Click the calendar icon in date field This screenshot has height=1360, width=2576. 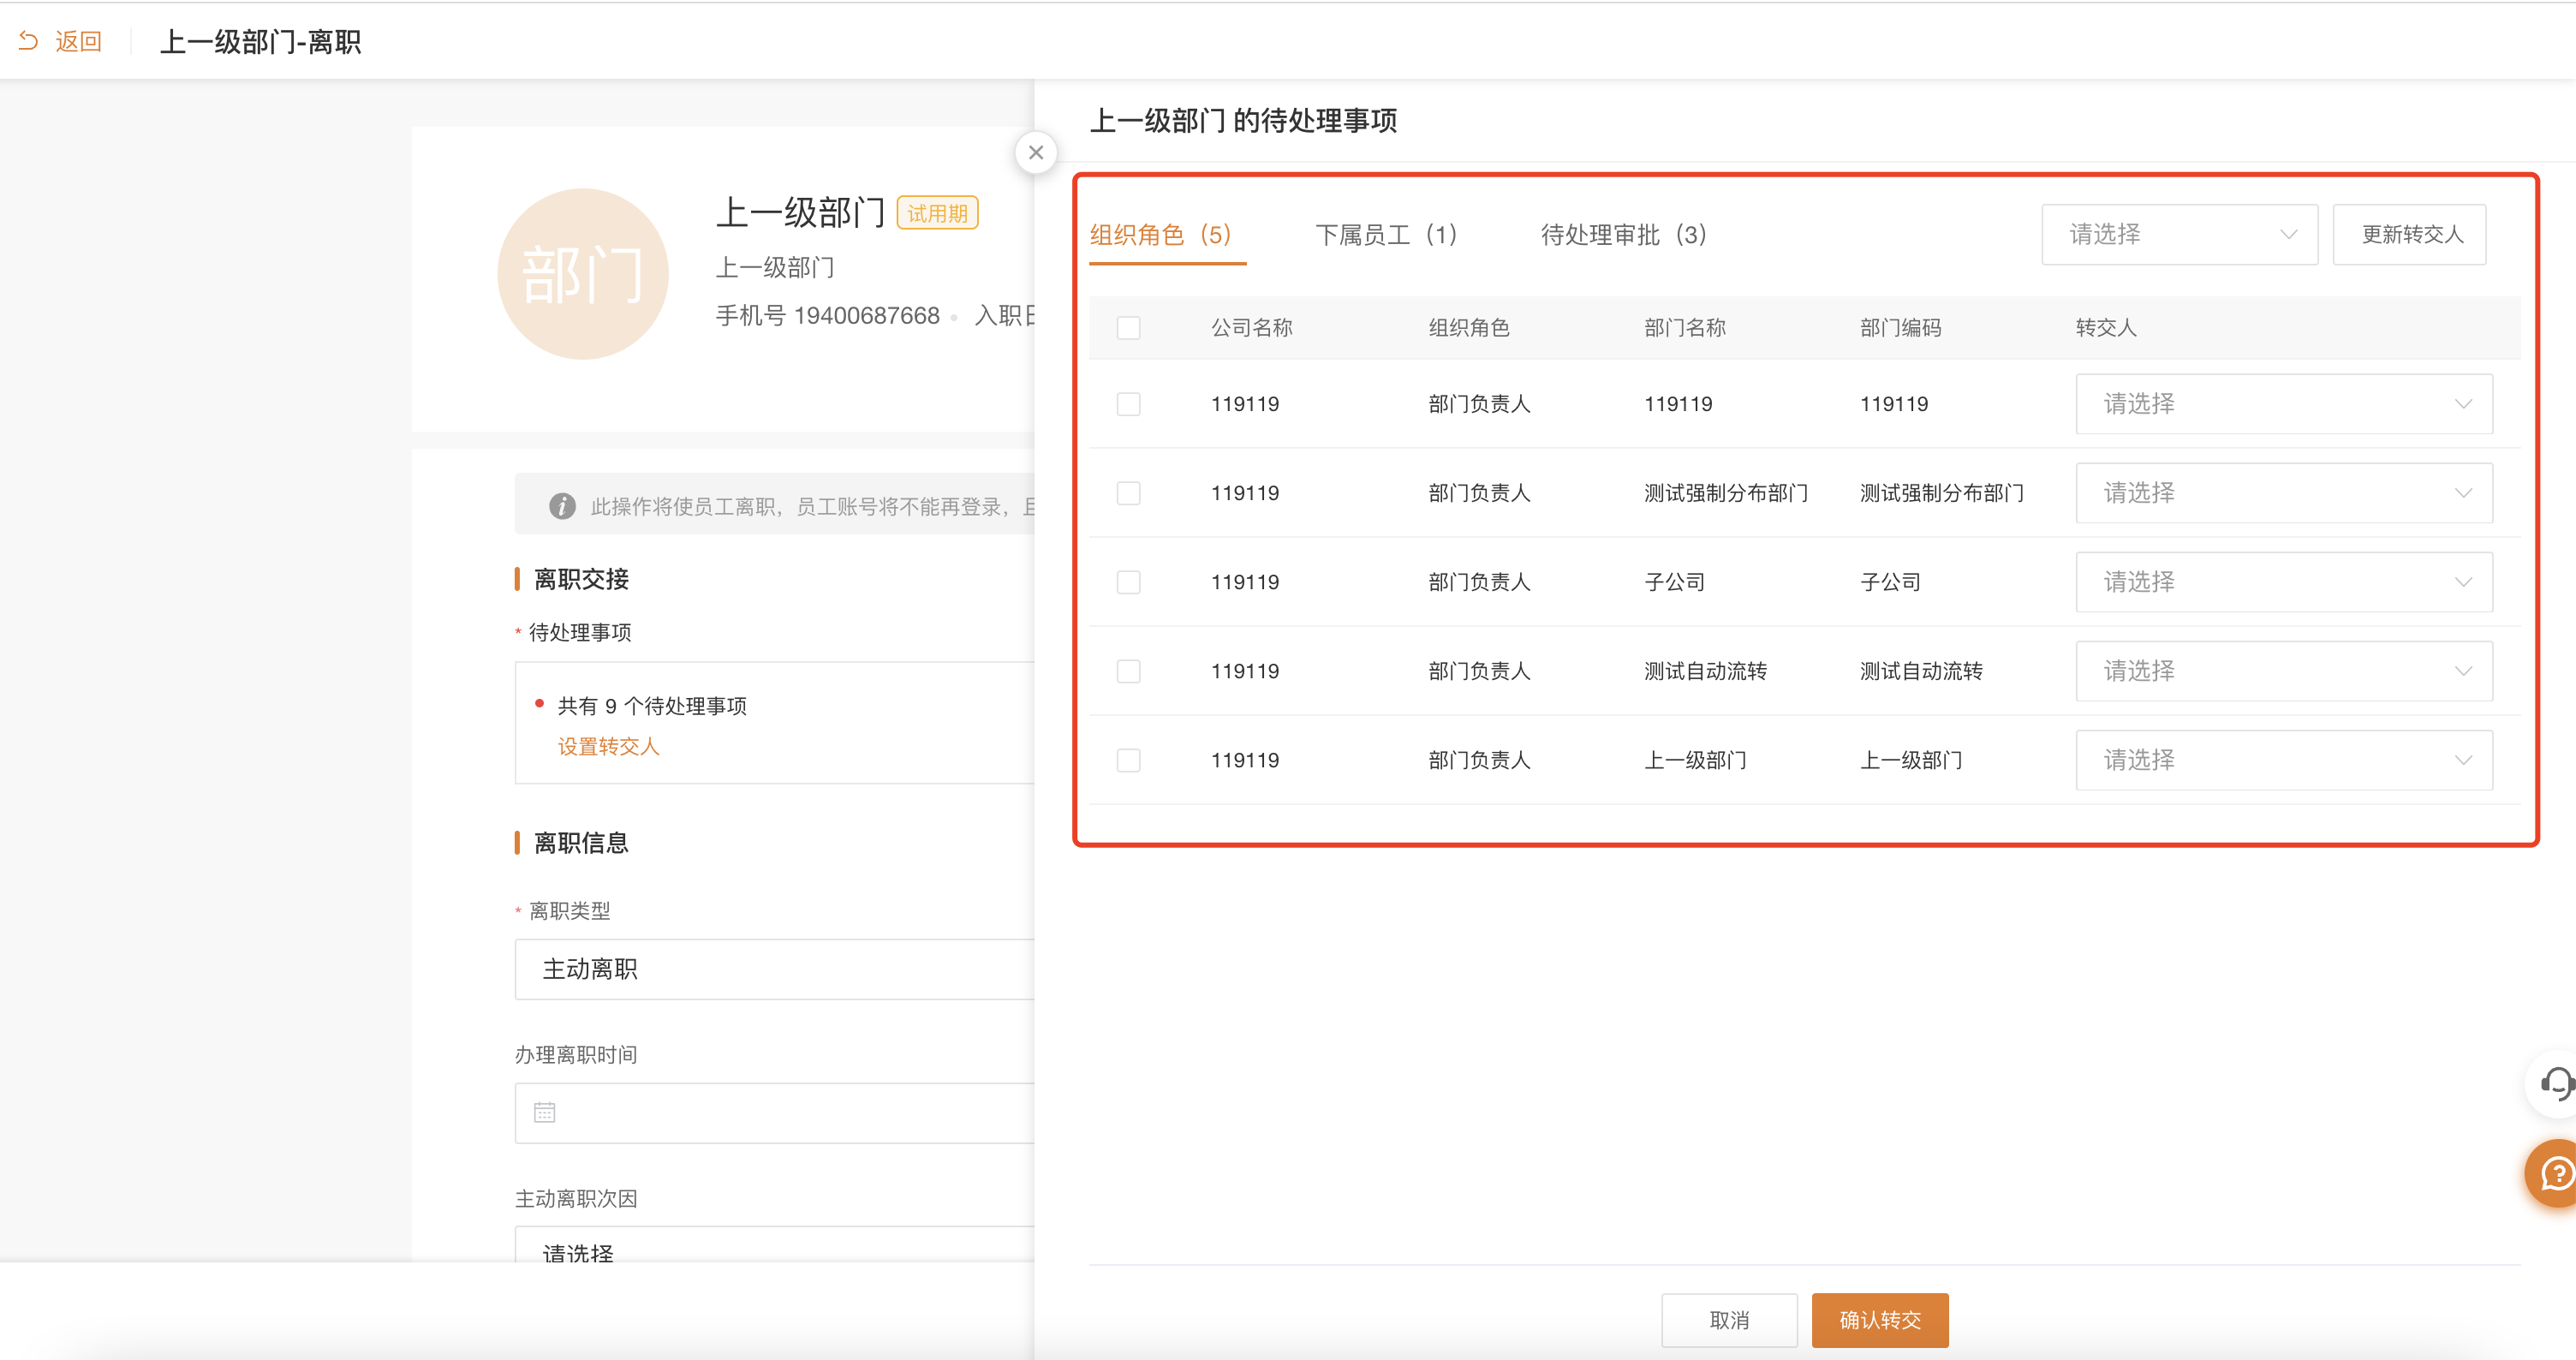coord(544,1112)
